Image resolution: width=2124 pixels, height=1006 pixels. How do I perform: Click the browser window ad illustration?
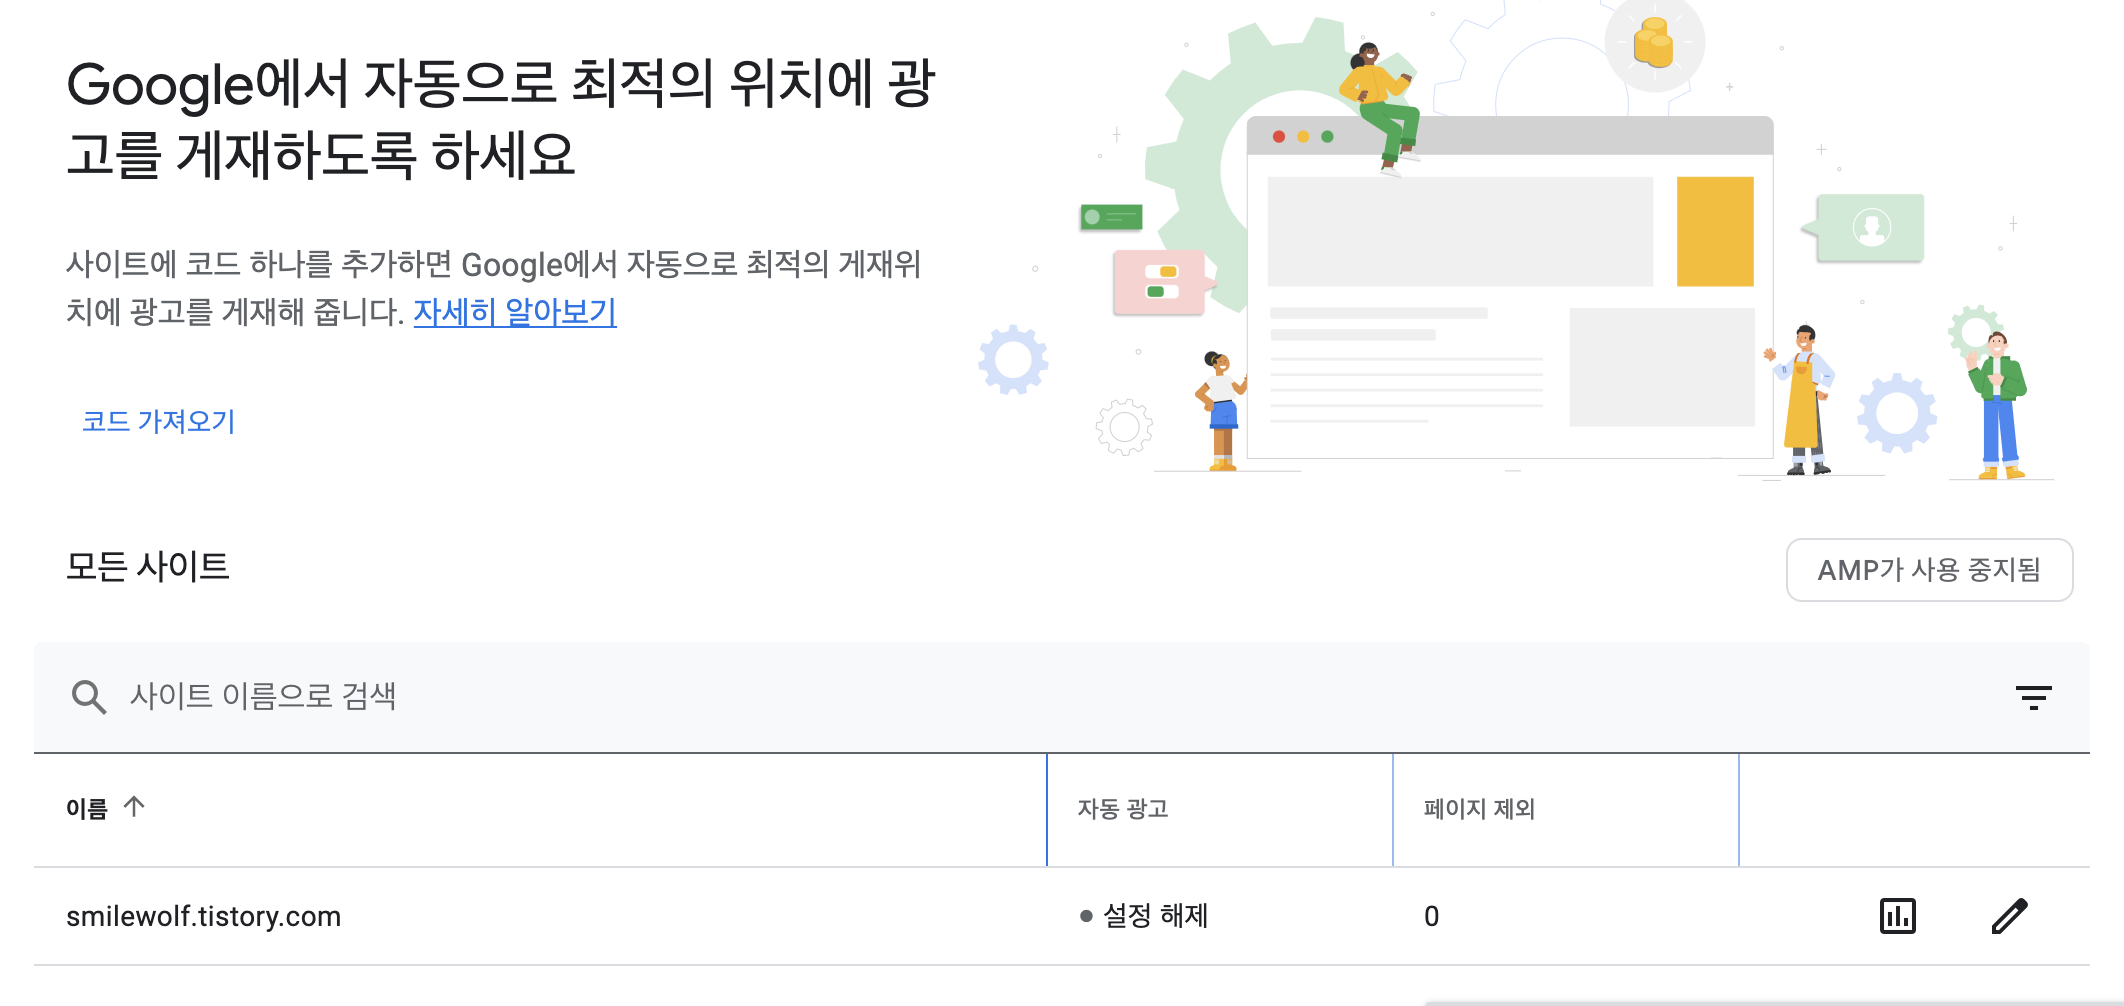tap(1510, 288)
